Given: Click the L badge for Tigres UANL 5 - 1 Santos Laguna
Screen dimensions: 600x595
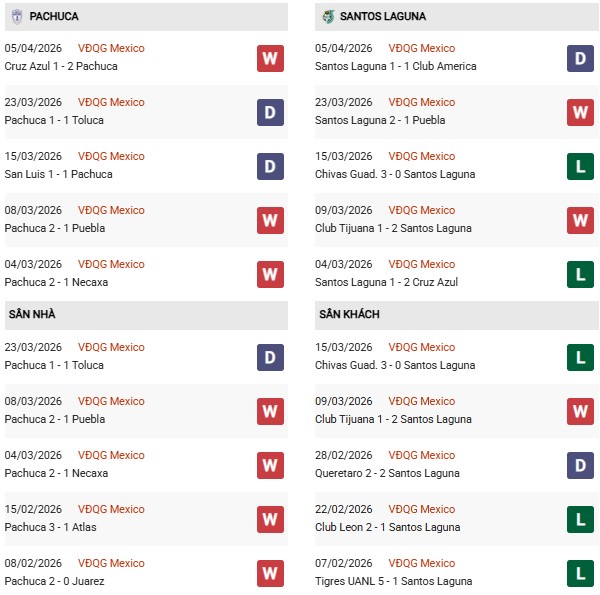Looking at the screenshot, I should [580, 573].
